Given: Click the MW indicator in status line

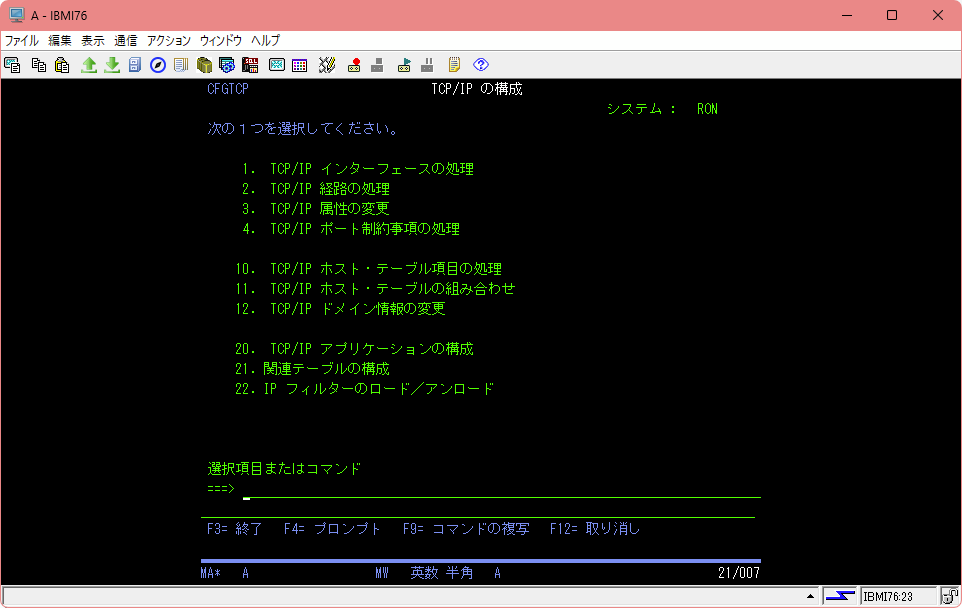Looking at the screenshot, I should [382, 573].
